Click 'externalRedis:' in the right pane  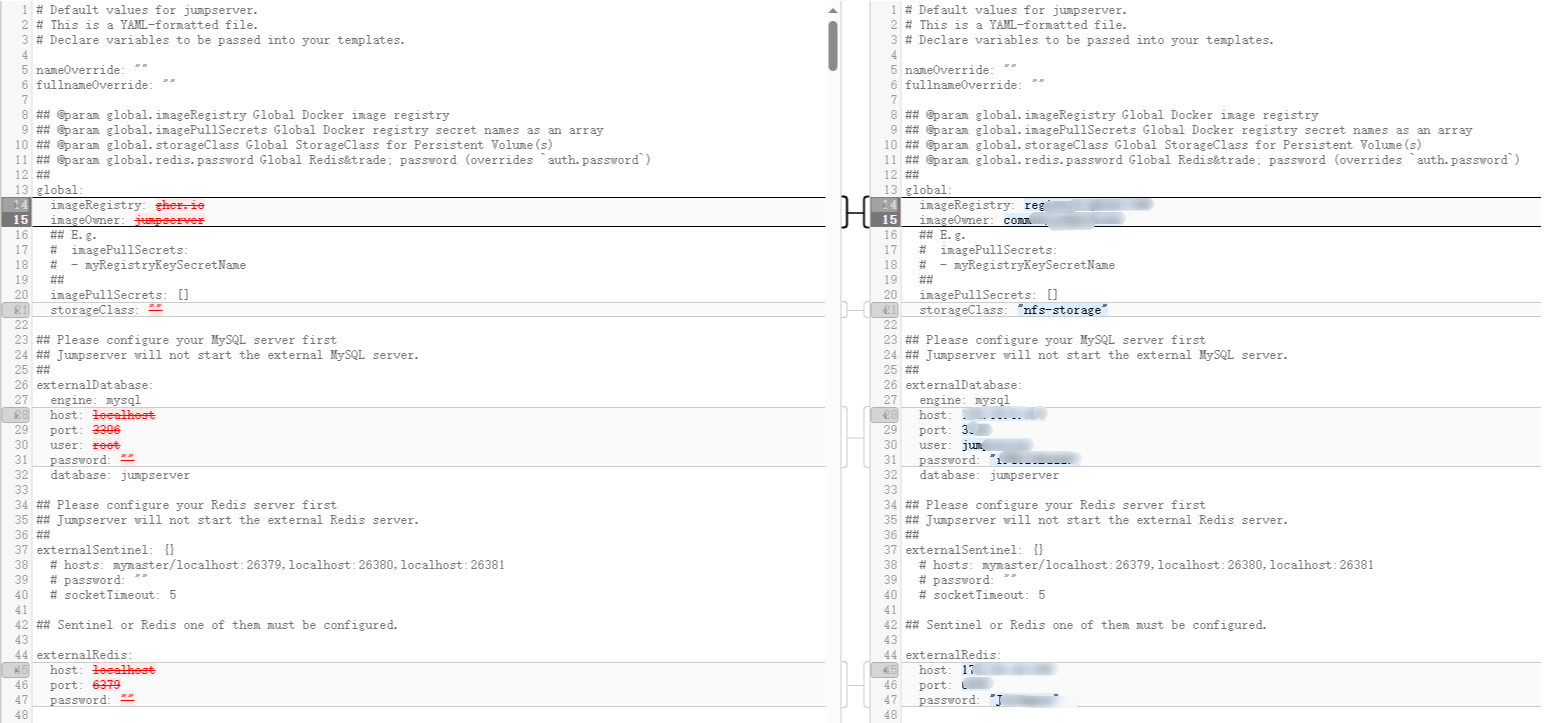[954, 655]
